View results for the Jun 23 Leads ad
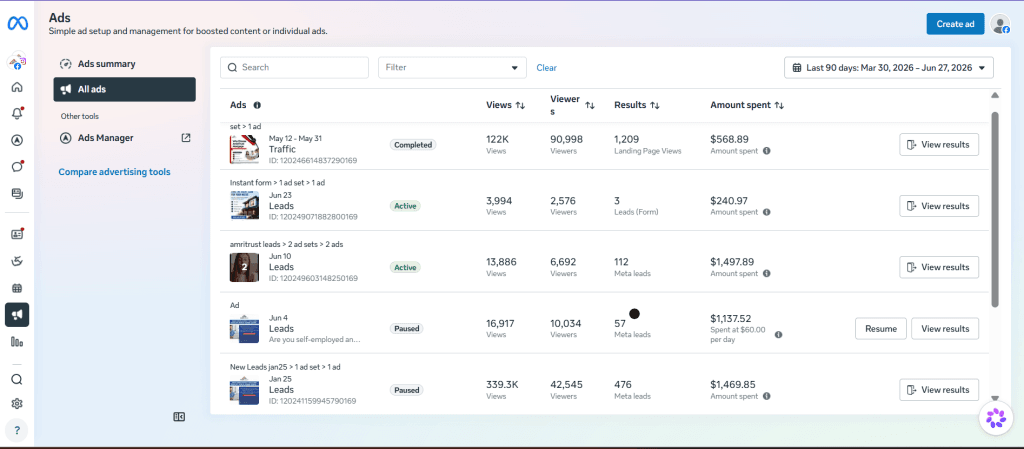Image resolution: width=1024 pixels, height=449 pixels. point(938,206)
